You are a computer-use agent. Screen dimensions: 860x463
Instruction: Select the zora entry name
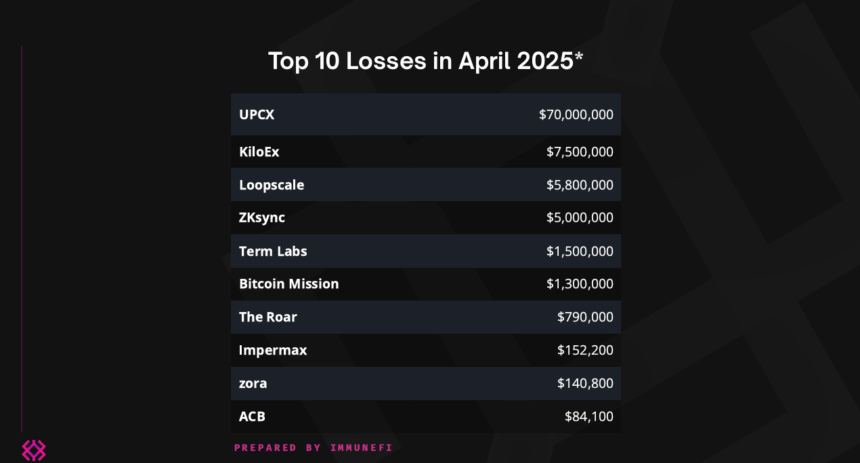pyautogui.click(x=253, y=383)
